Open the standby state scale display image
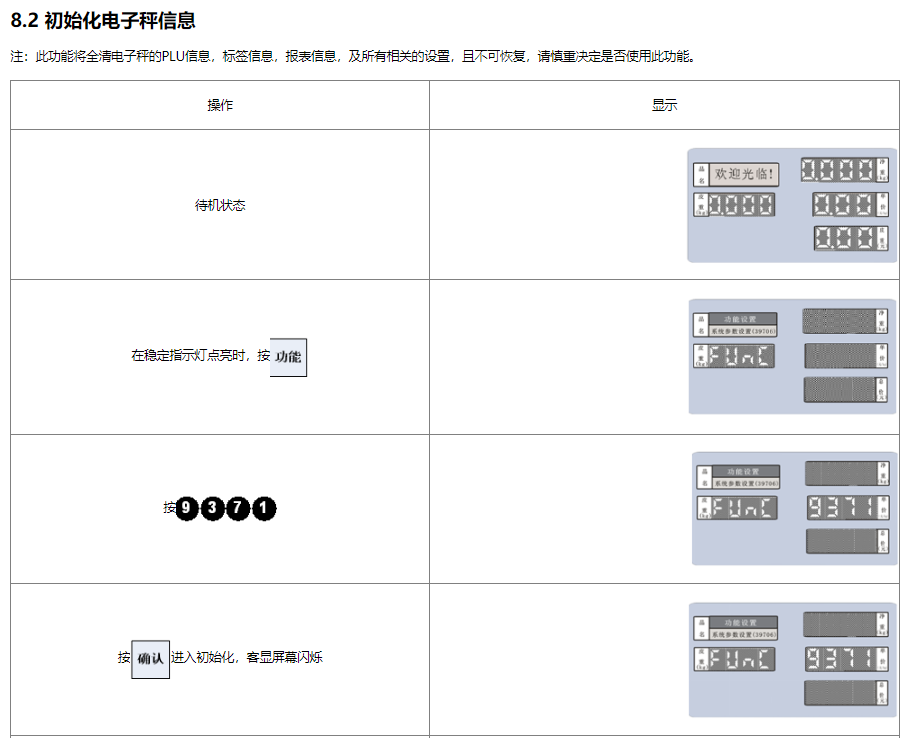The width and height of the screenshot is (912, 738). click(x=791, y=205)
